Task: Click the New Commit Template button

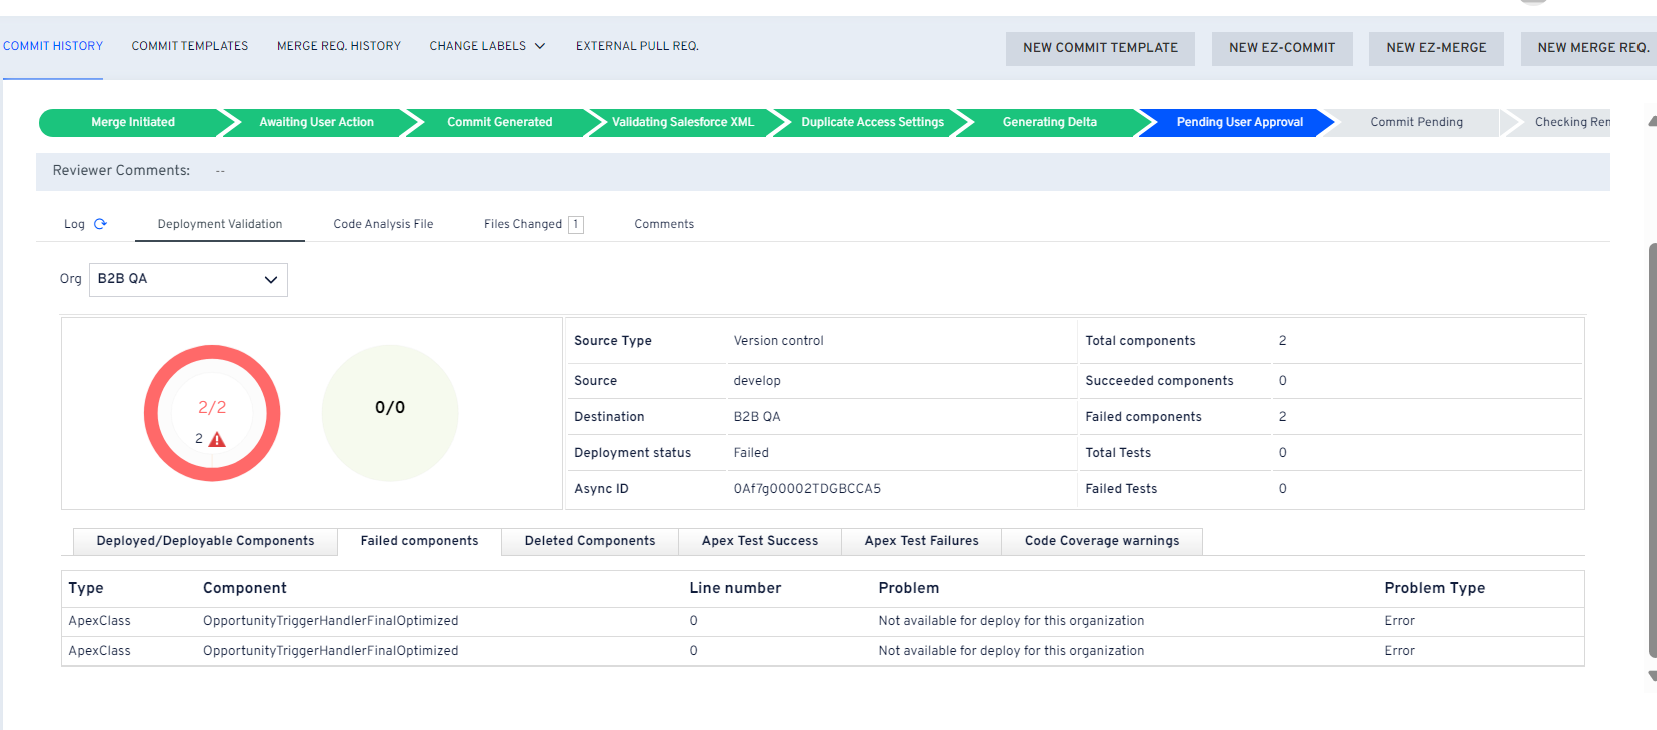Action: click(1099, 48)
